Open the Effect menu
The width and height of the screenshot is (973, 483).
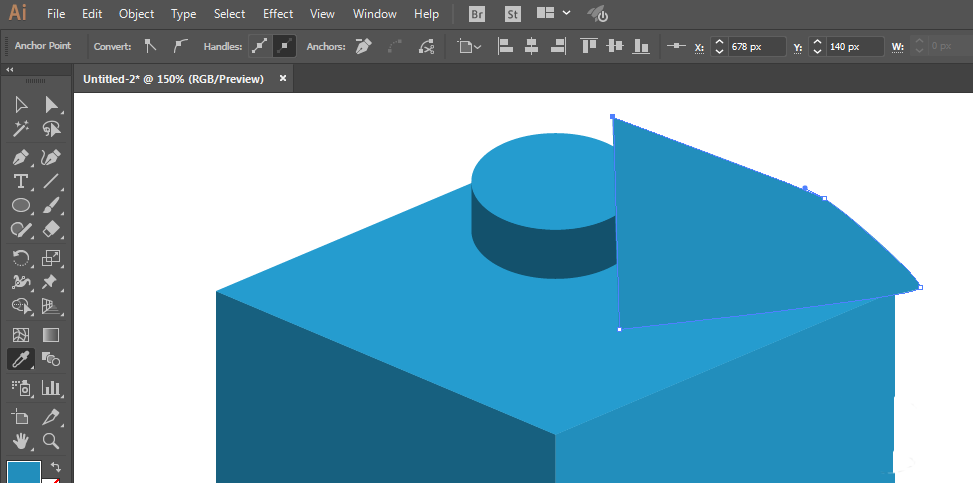[x=277, y=14]
